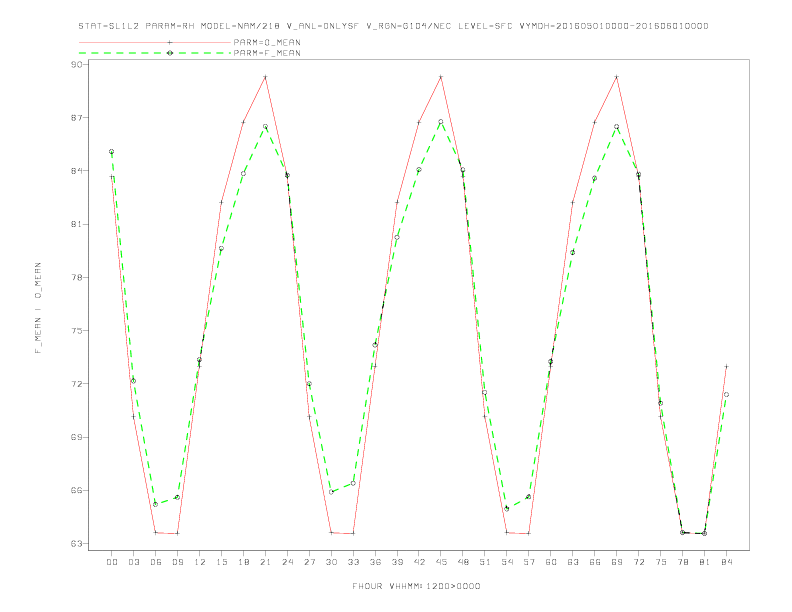Screen dimensions: 792x612
Task: Click horizontal axis tick label 78
Action: click(x=682, y=562)
